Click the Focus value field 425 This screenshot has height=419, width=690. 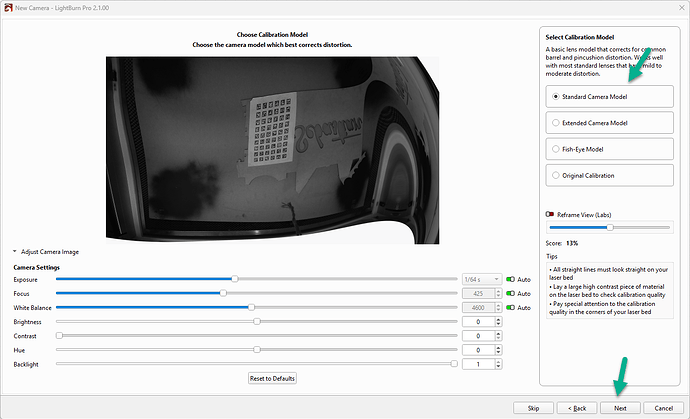[x=478, y=294]
